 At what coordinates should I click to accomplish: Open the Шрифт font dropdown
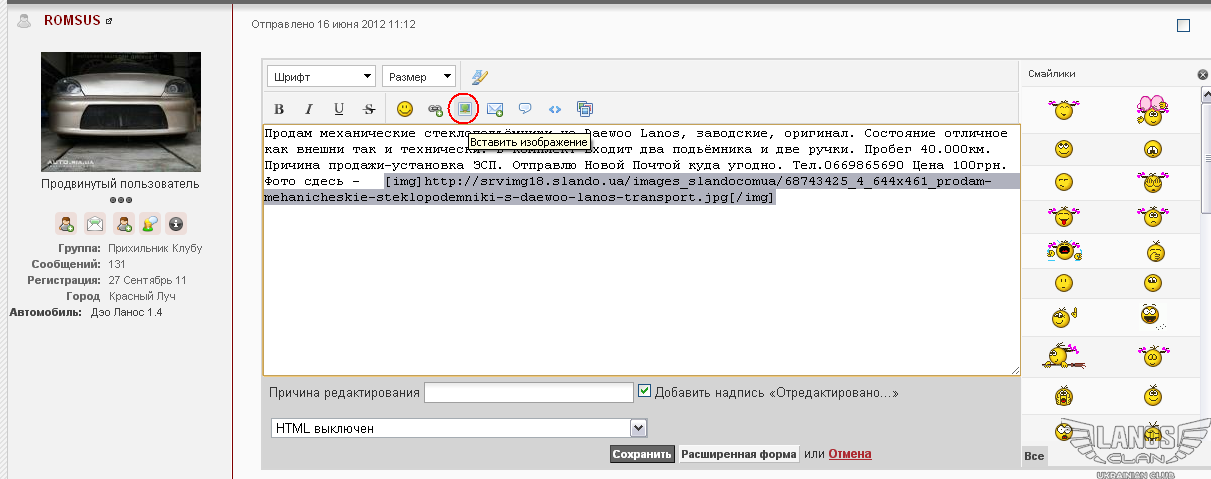(321, 77)
